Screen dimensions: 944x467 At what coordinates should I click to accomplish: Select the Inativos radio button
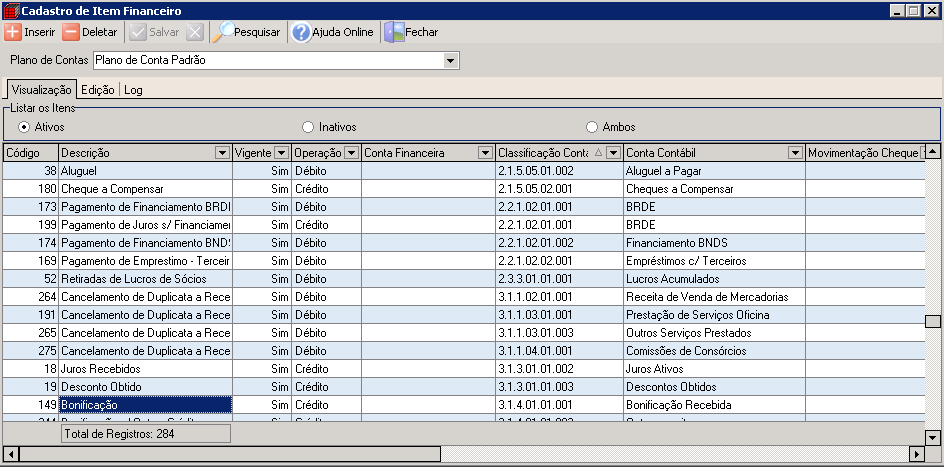[x=308, y=127]
